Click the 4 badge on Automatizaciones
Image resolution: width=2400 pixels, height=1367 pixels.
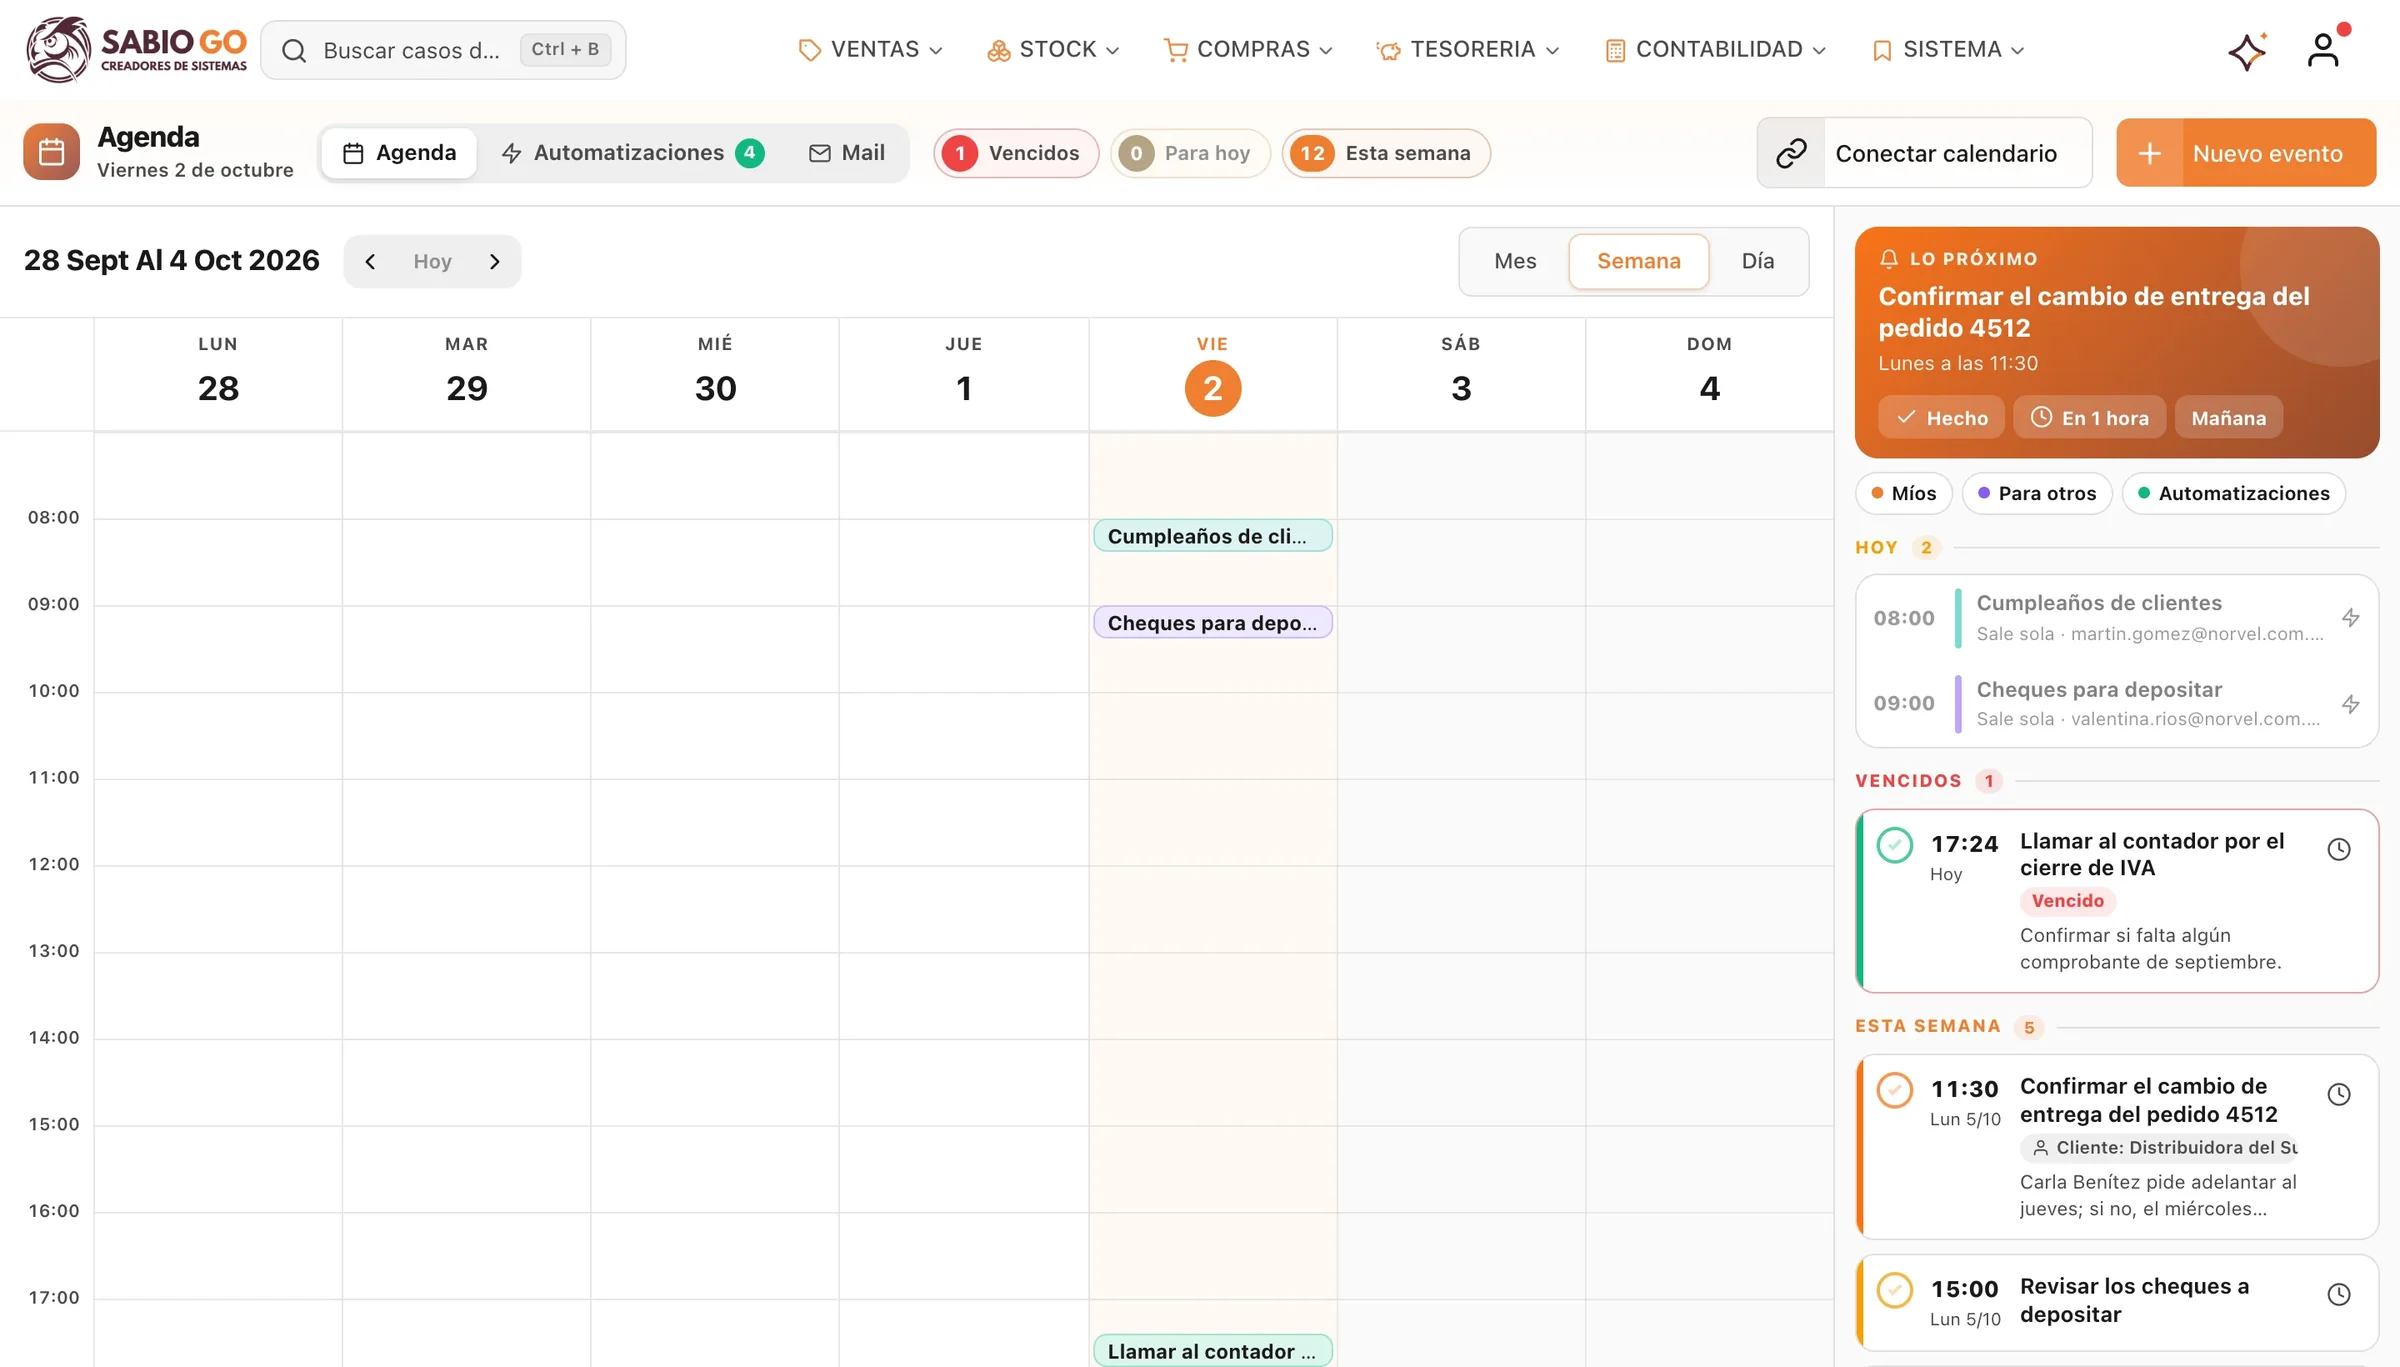(x=749, y=153)
